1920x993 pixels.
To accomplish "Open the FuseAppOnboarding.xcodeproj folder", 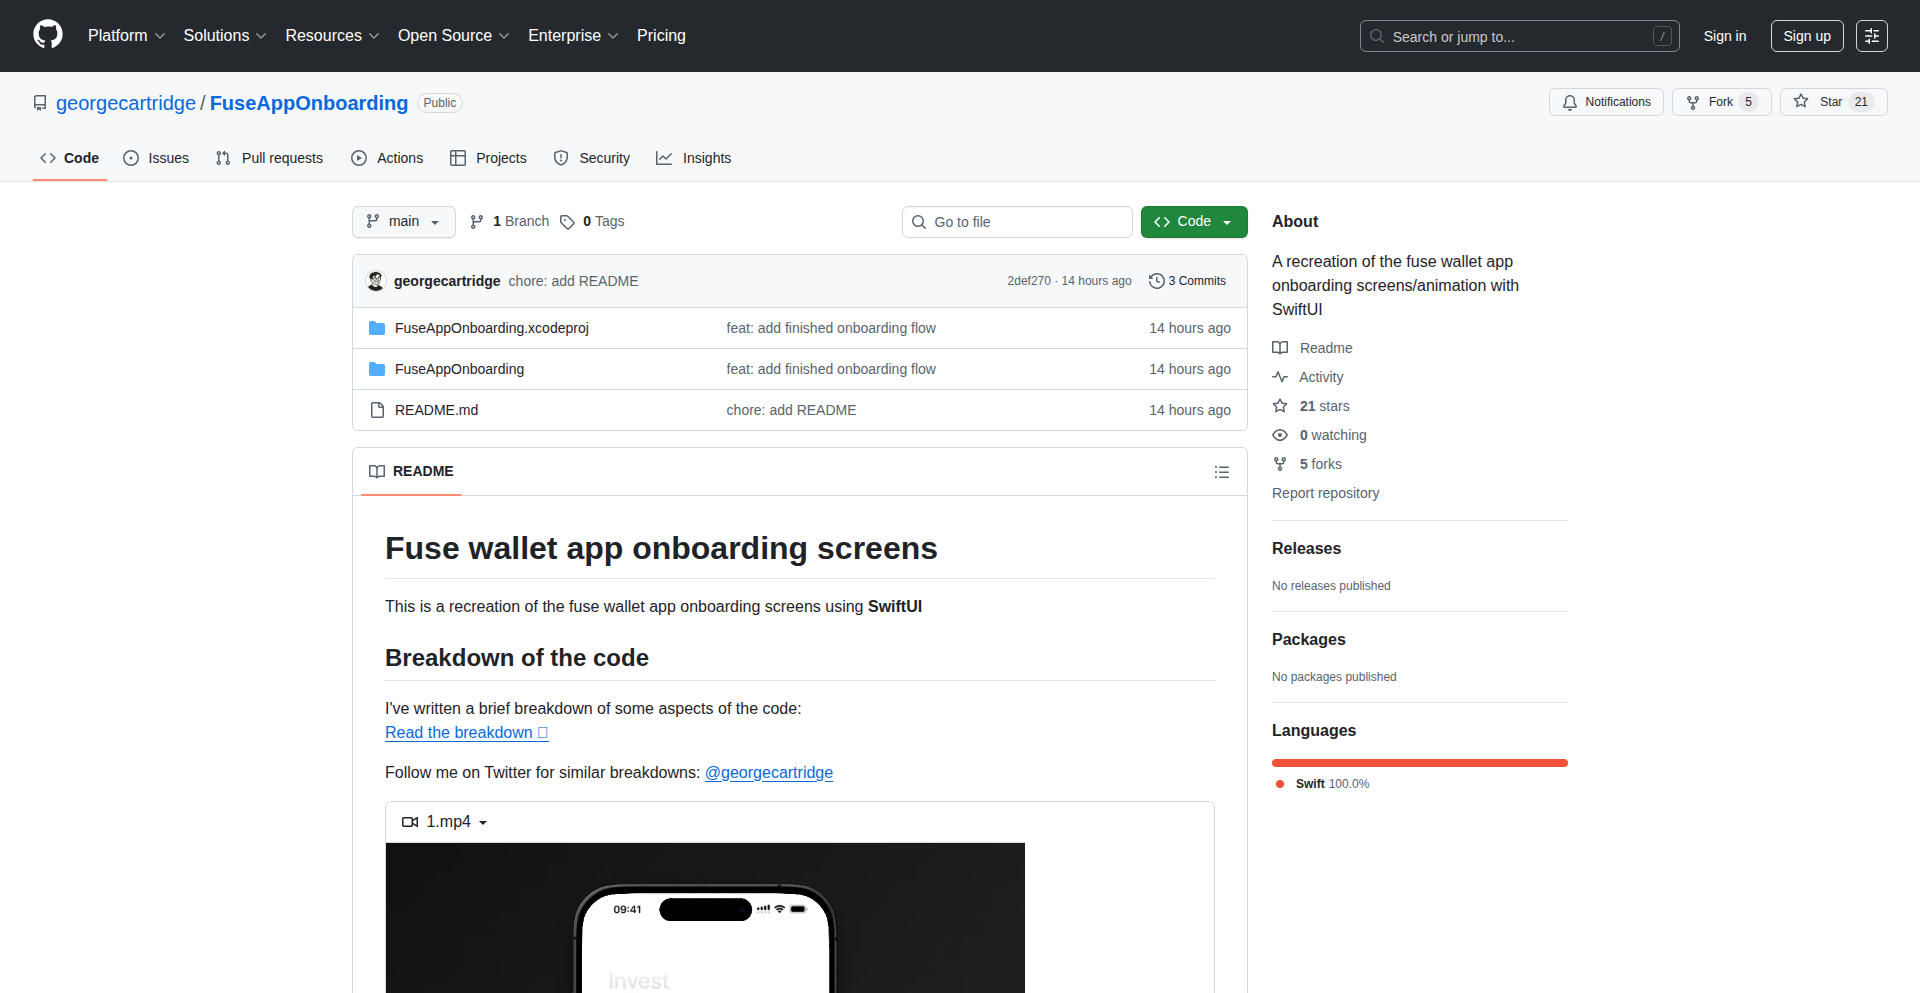I will 492,328.
